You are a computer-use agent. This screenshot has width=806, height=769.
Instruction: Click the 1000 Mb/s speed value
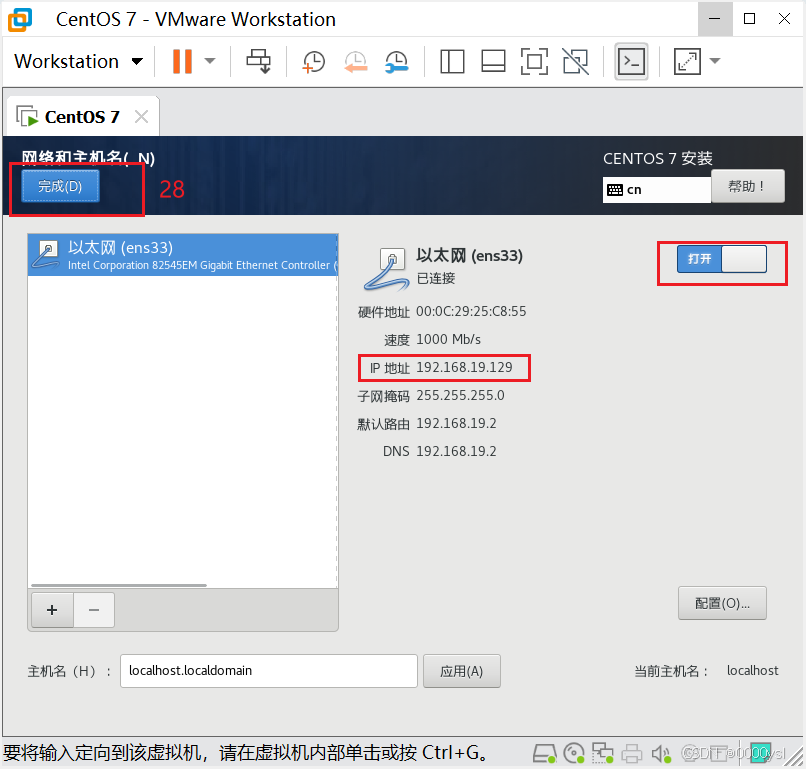[448, 339]
